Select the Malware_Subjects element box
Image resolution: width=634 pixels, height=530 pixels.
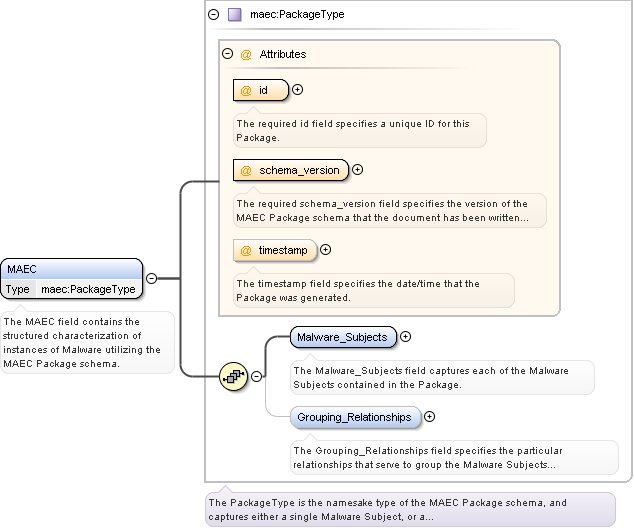pyautogui.click(x=343, y=337)
